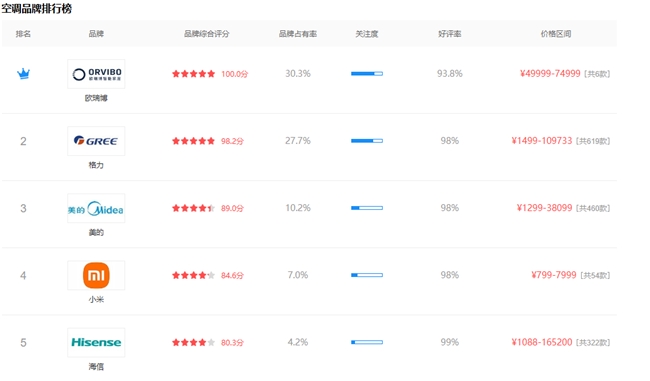Click the 关注度 column header
This screenshot has width=650, height=381.
367,34
